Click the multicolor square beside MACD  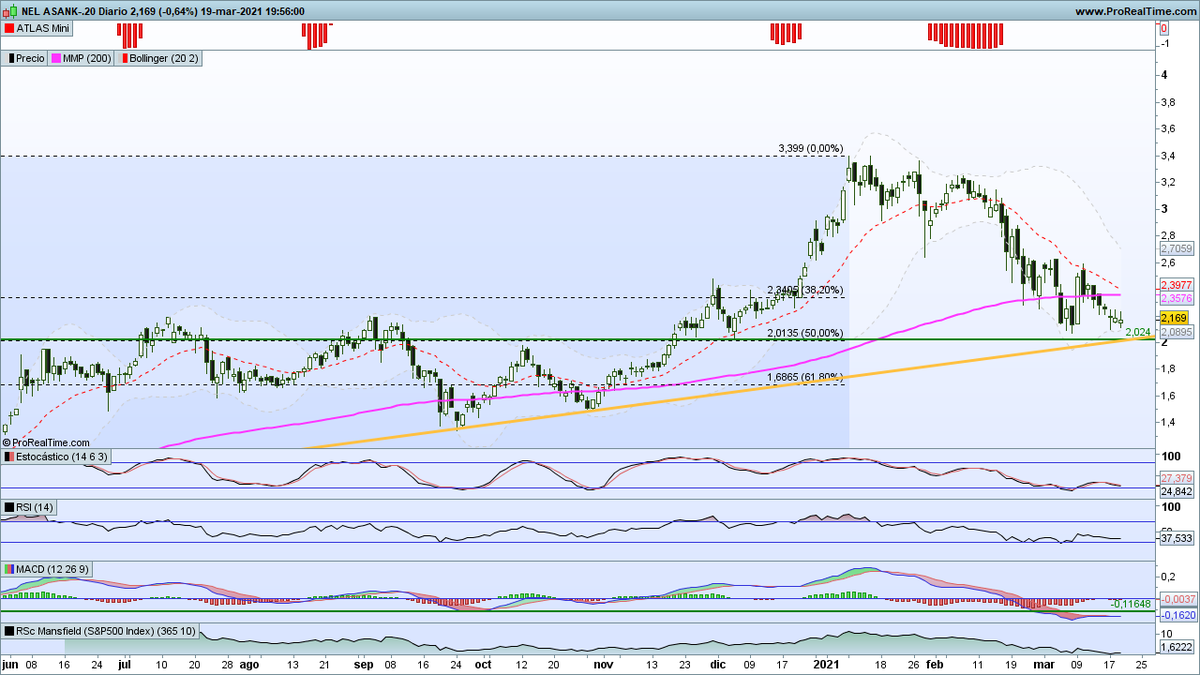click(x=9, y=569)
